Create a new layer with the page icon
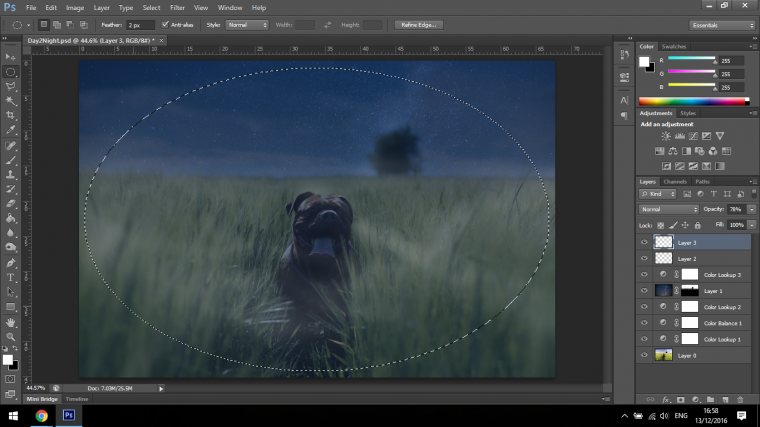 pyautogui.click(x=725, y=400)
